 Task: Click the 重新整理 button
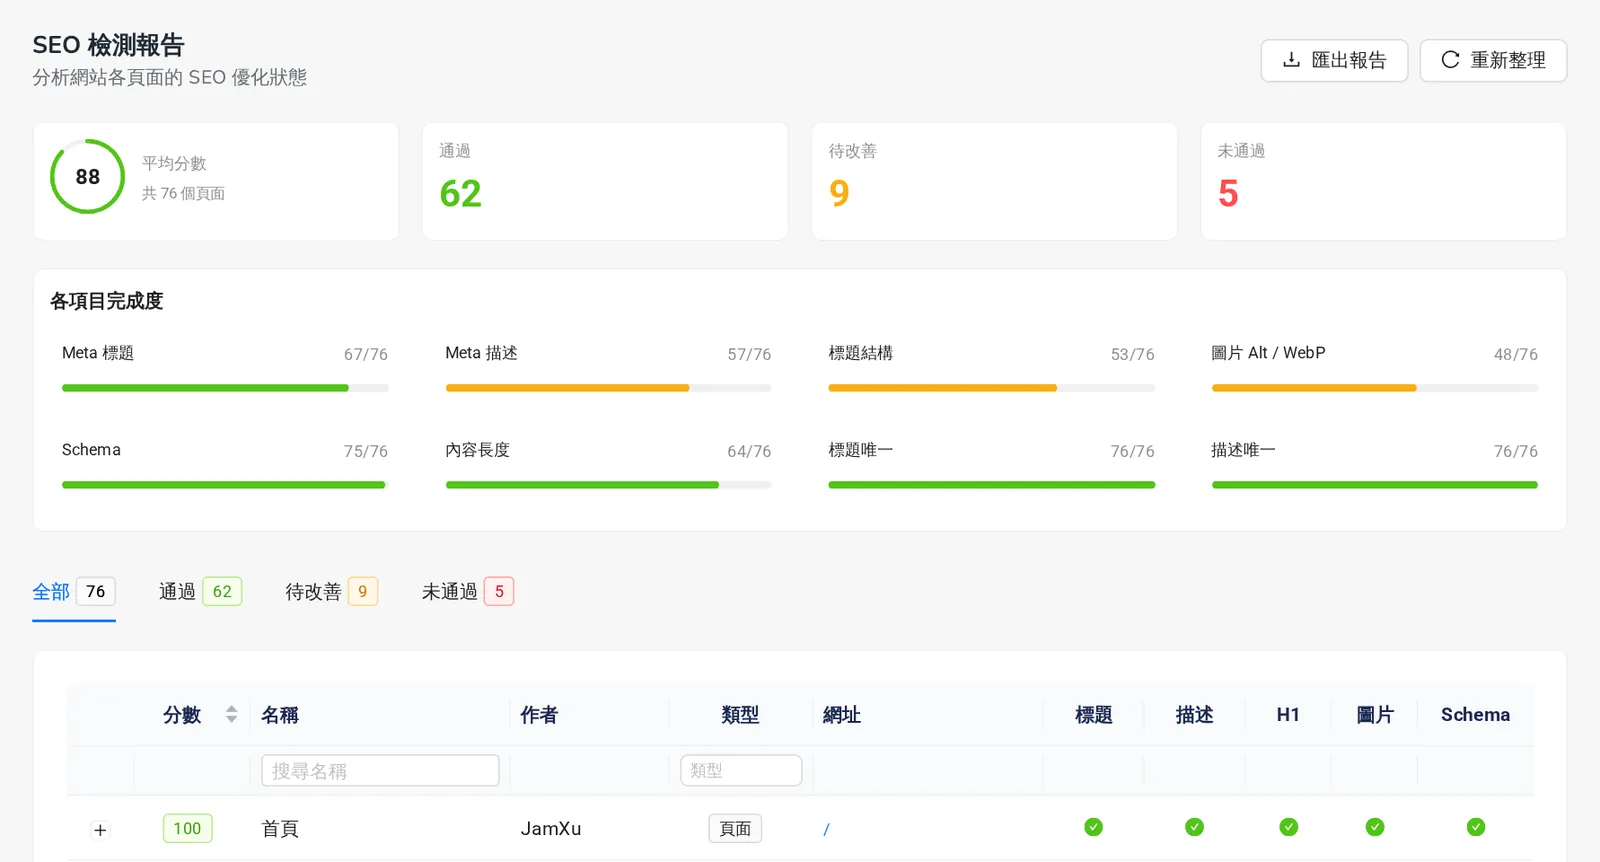click(1493, 60)
